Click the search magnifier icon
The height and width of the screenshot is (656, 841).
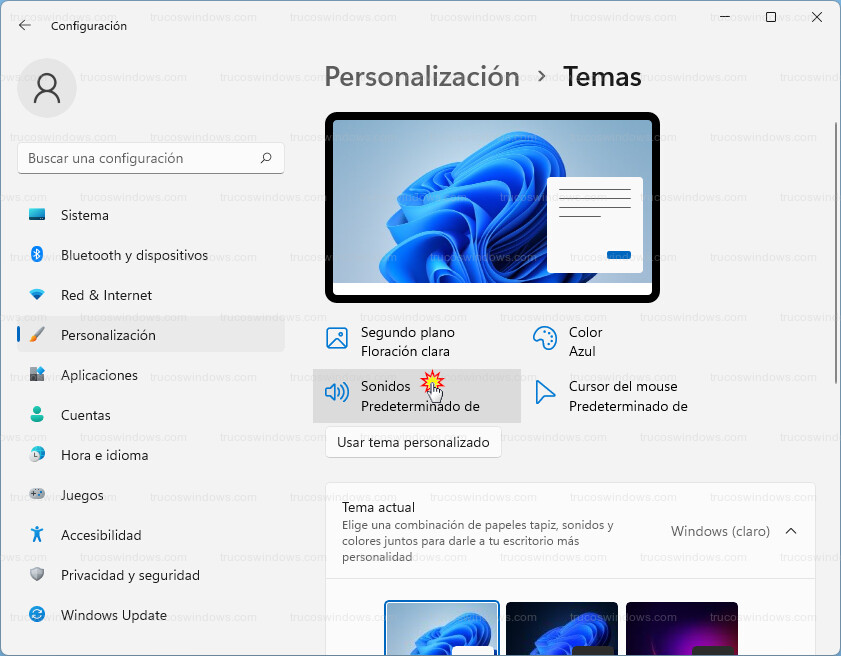coord(266,158)
